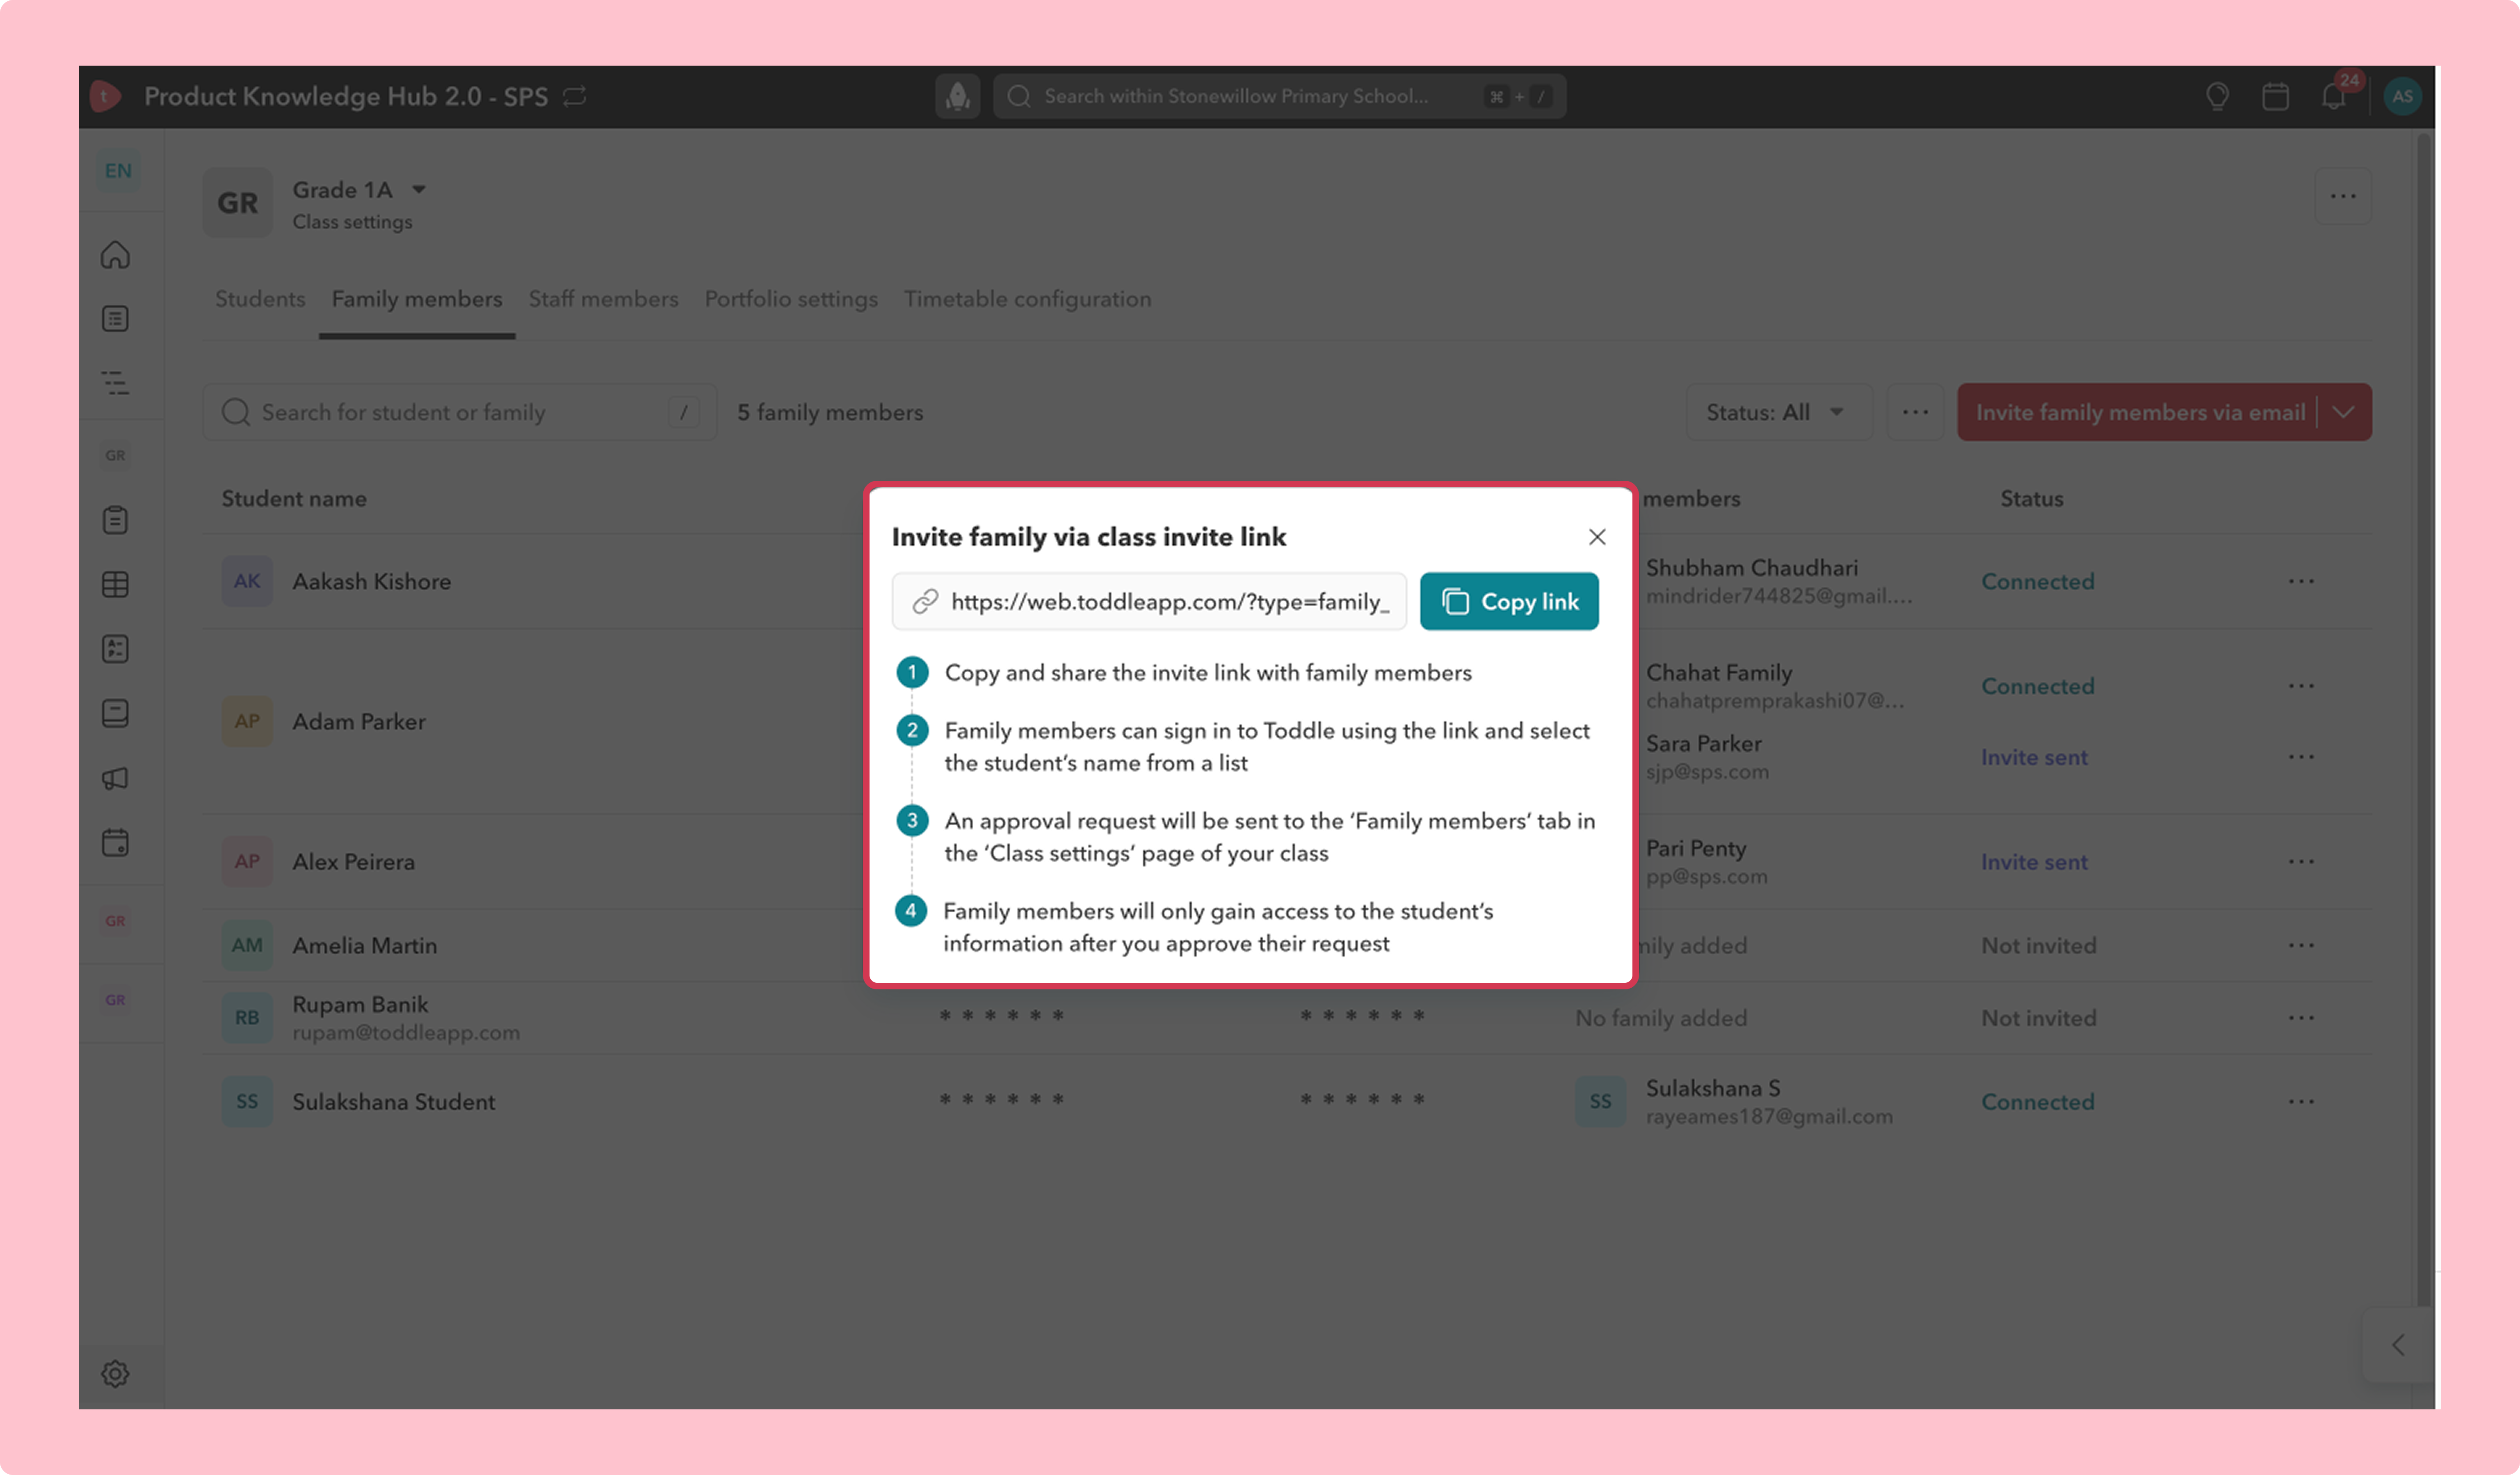Image resolution: width=2520 pixels, height=1475 pixels.
Task: Open the notifications bell
Action: point(2333,96)
